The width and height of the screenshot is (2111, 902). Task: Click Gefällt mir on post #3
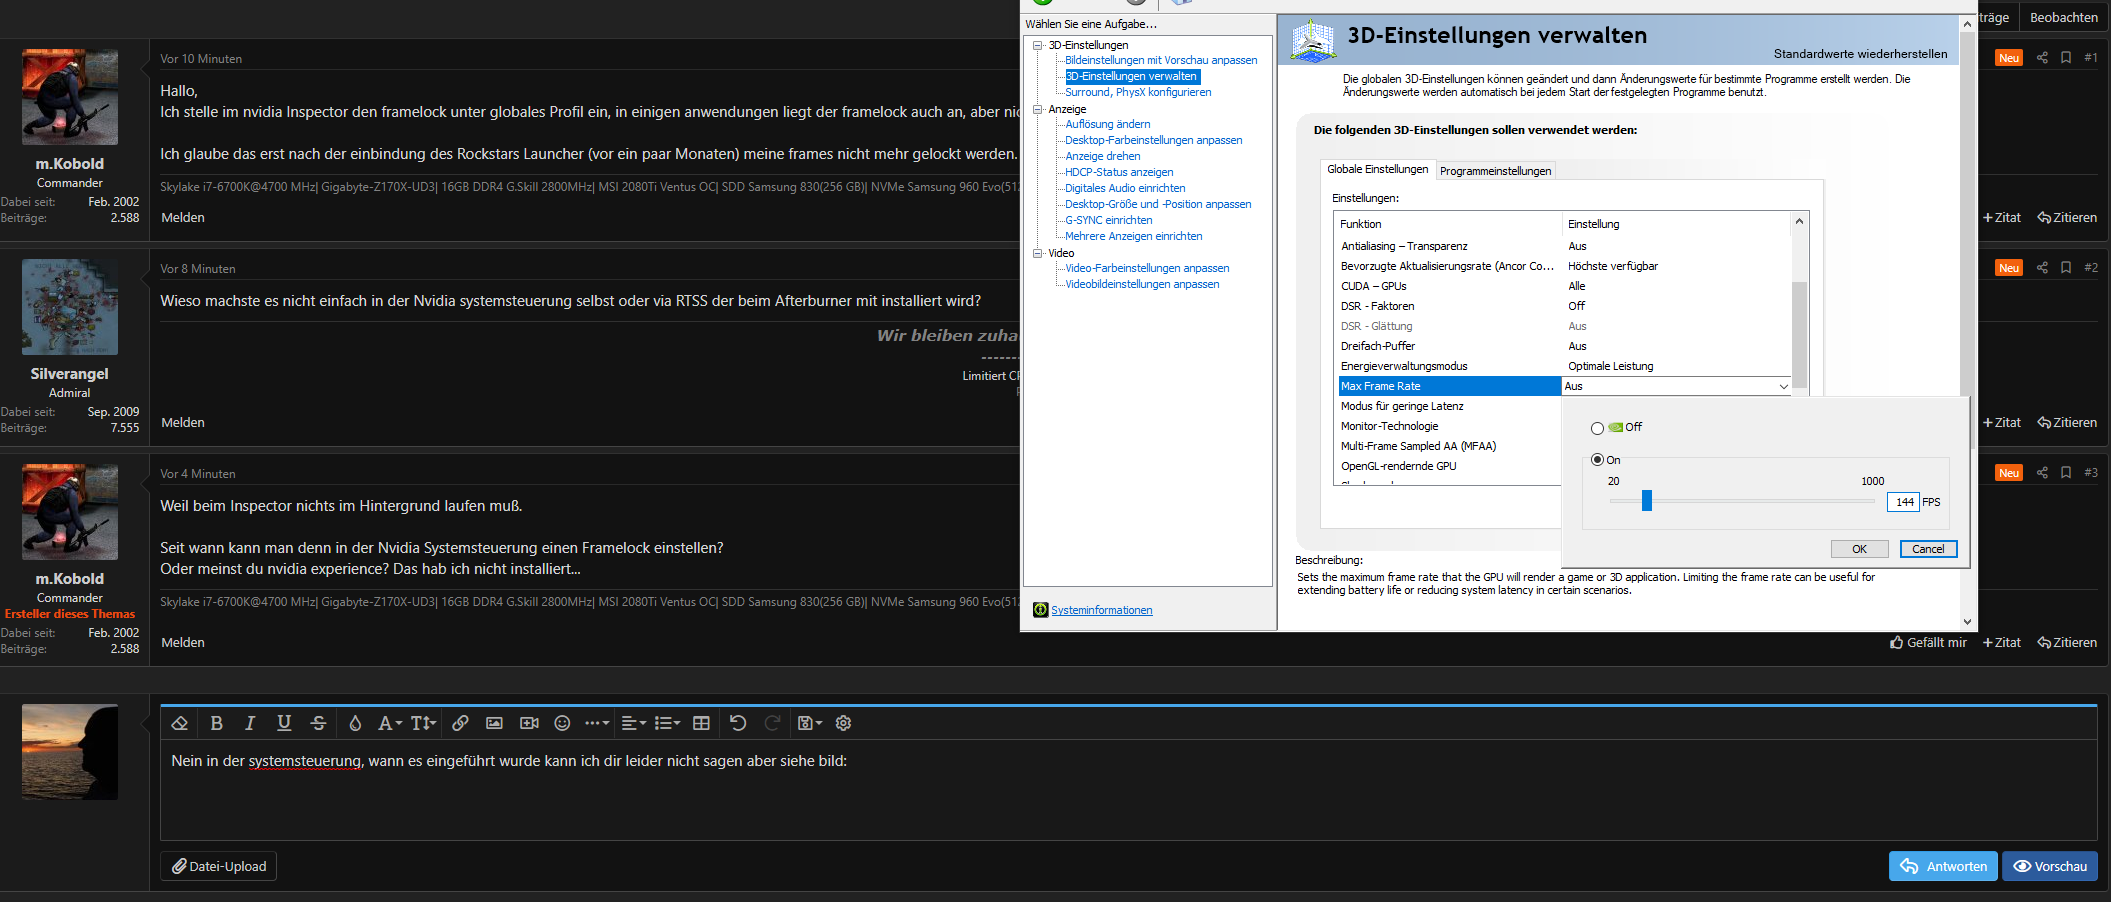point(1928,643)
